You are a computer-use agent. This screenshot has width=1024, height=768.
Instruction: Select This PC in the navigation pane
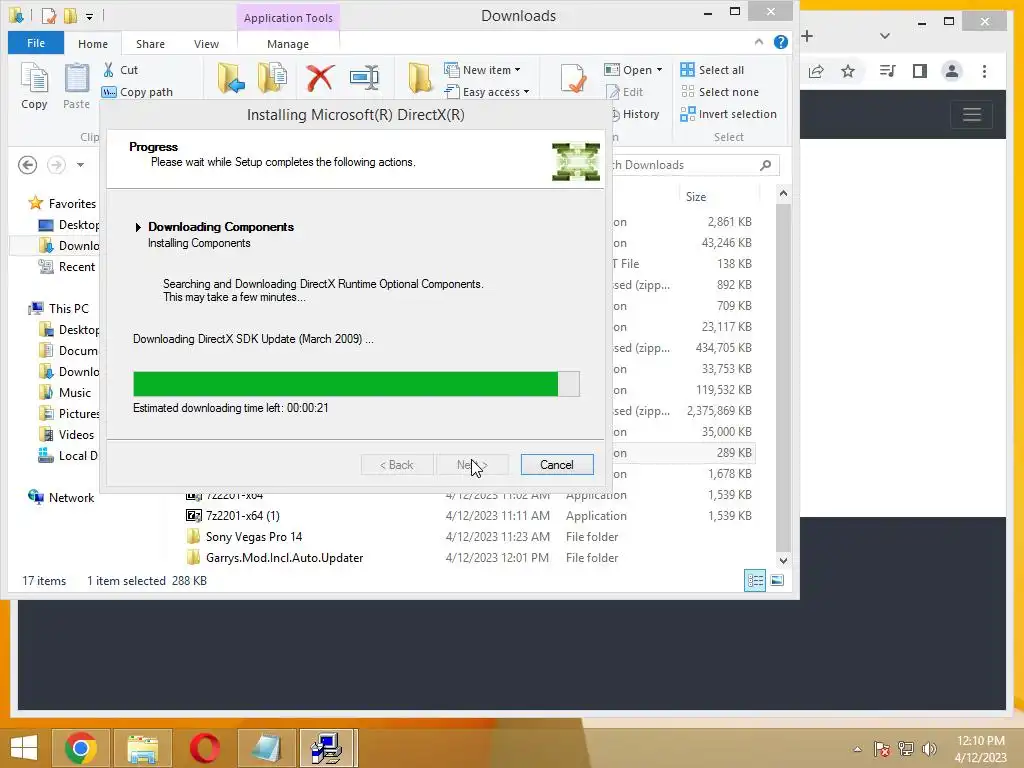pos(59,309)
